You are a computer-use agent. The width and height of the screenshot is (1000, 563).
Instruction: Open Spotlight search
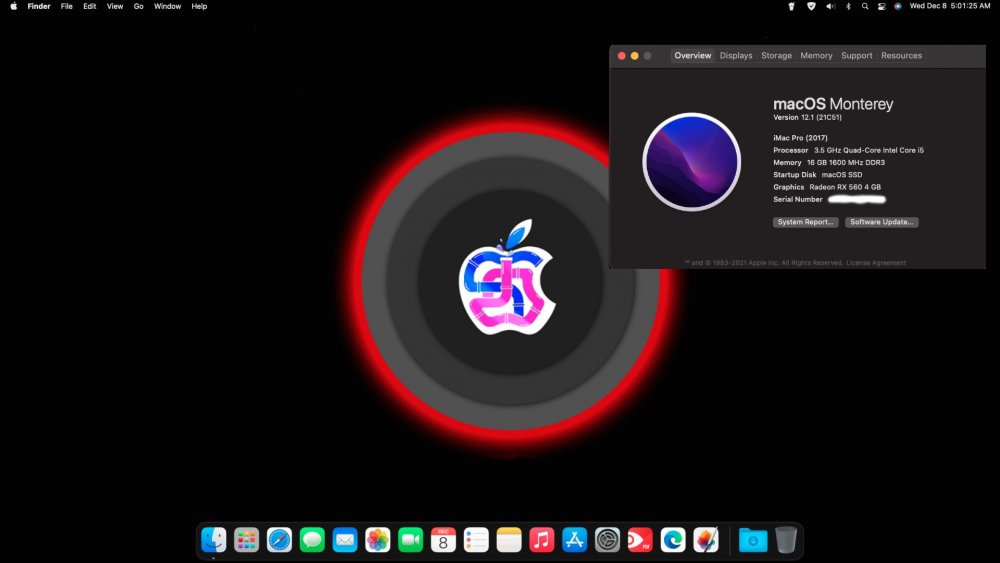[865, 6]
